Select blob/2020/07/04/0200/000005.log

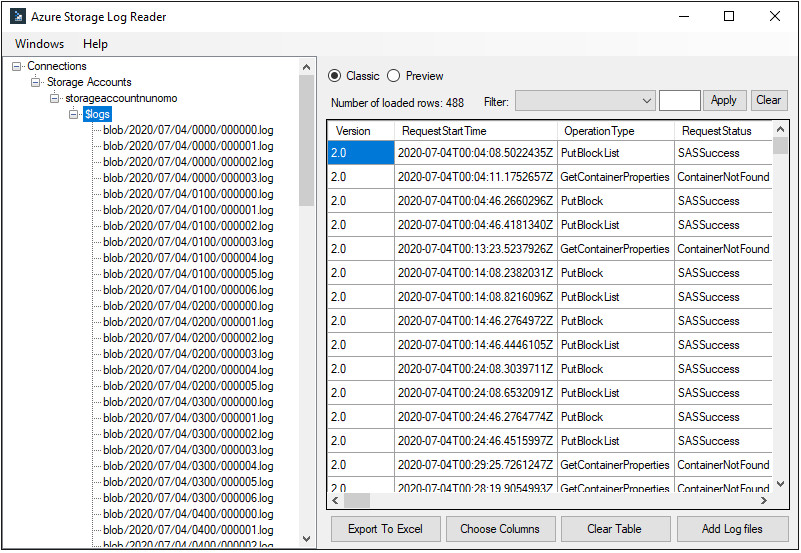point(188,386)
